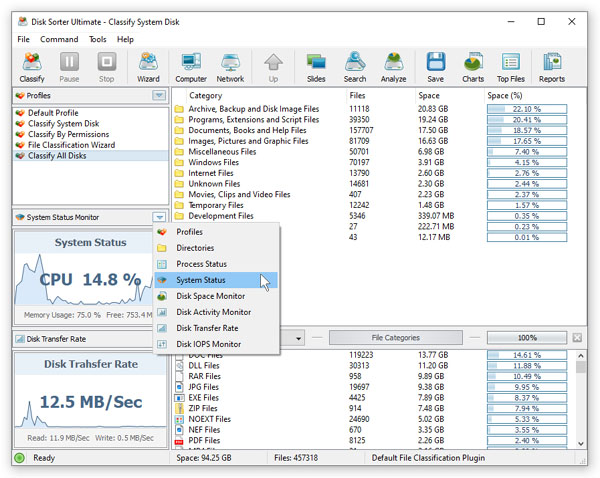Select System Status popup entry

click(216, 280)
